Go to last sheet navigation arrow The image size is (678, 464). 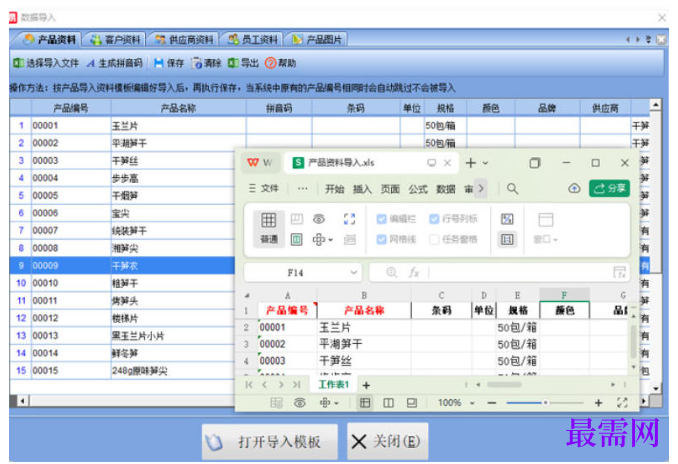[x=297, y=385]
